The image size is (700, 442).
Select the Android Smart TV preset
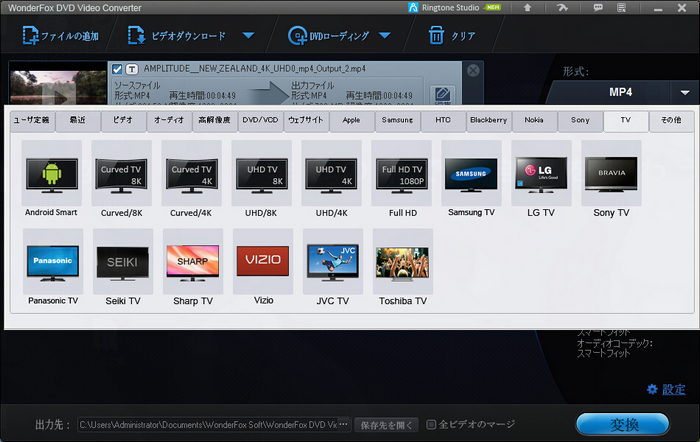point(52,179)
